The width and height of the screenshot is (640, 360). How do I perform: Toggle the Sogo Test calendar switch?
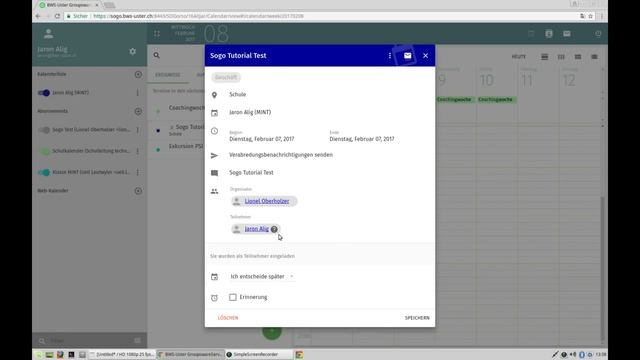(x=44, y=130)
